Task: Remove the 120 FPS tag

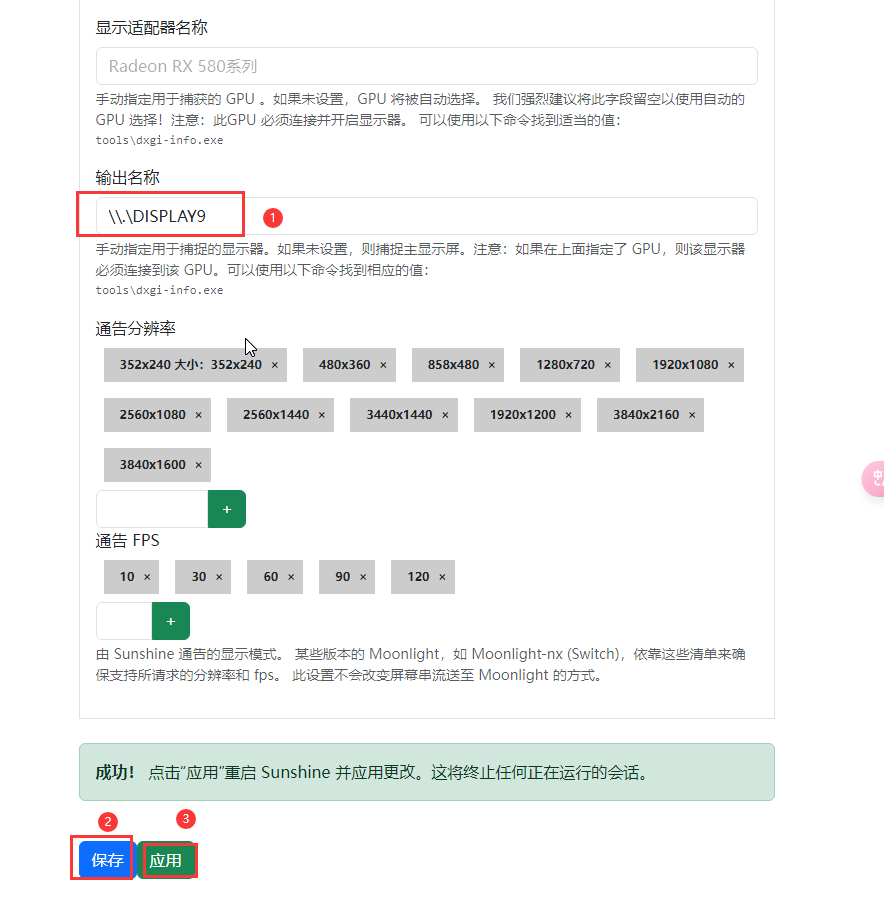Action: click(442, 577)
